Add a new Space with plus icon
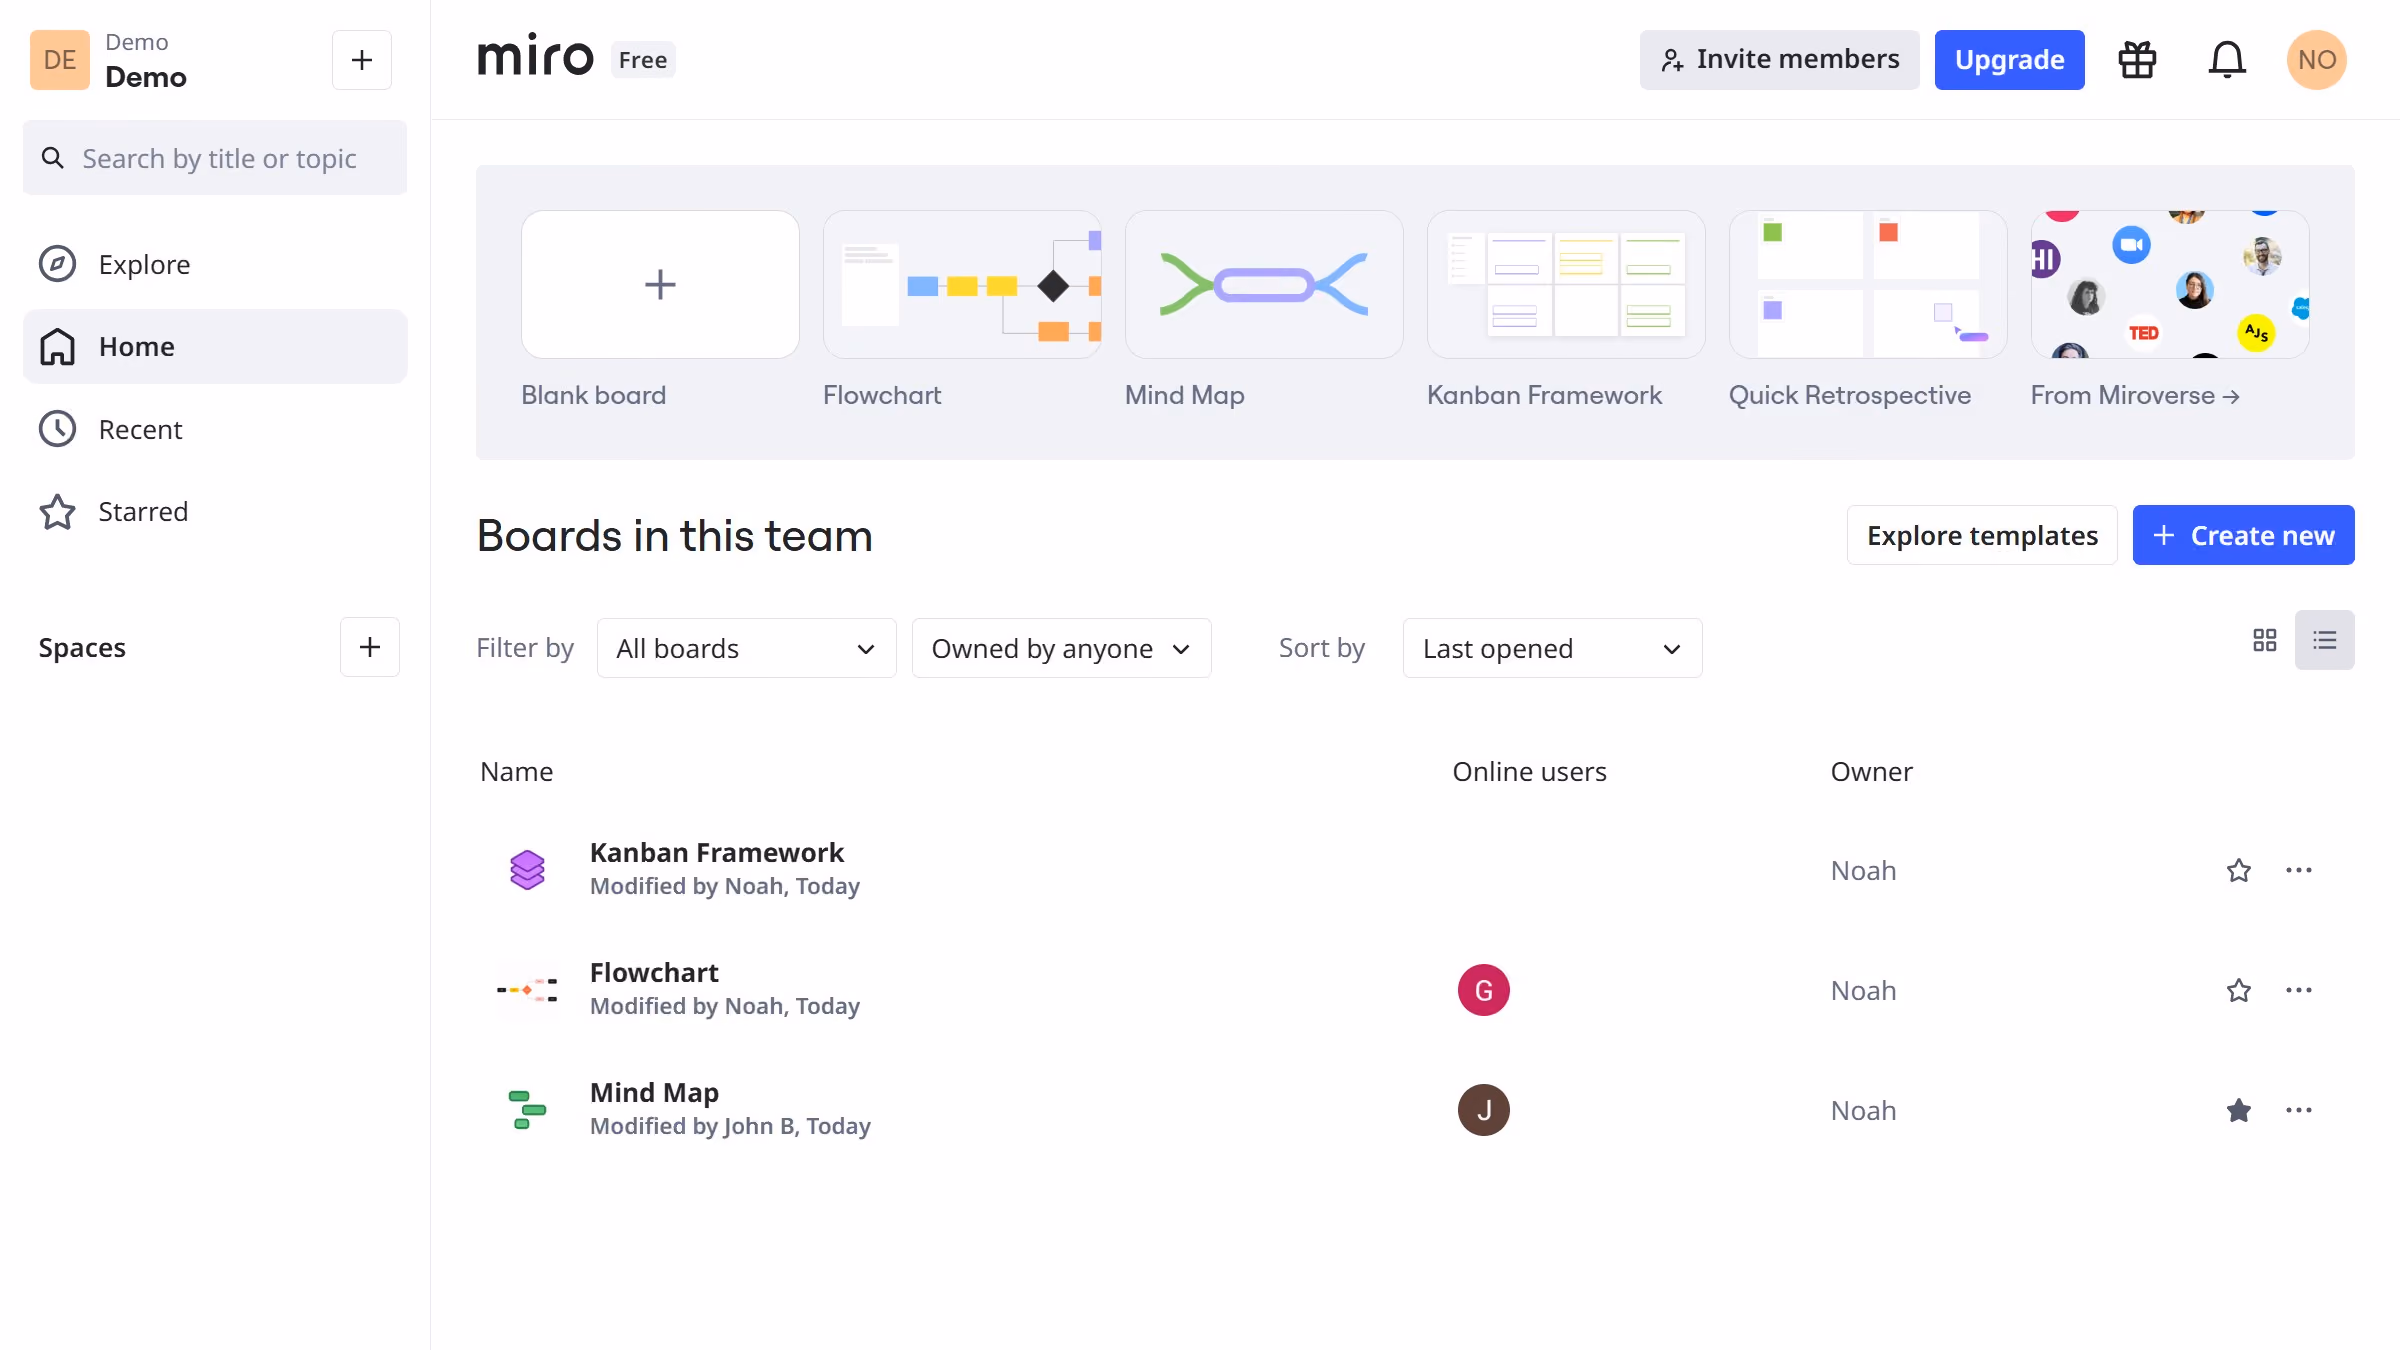The width and height of the screenshot is (2400, 1350). (x=370, y=647)
